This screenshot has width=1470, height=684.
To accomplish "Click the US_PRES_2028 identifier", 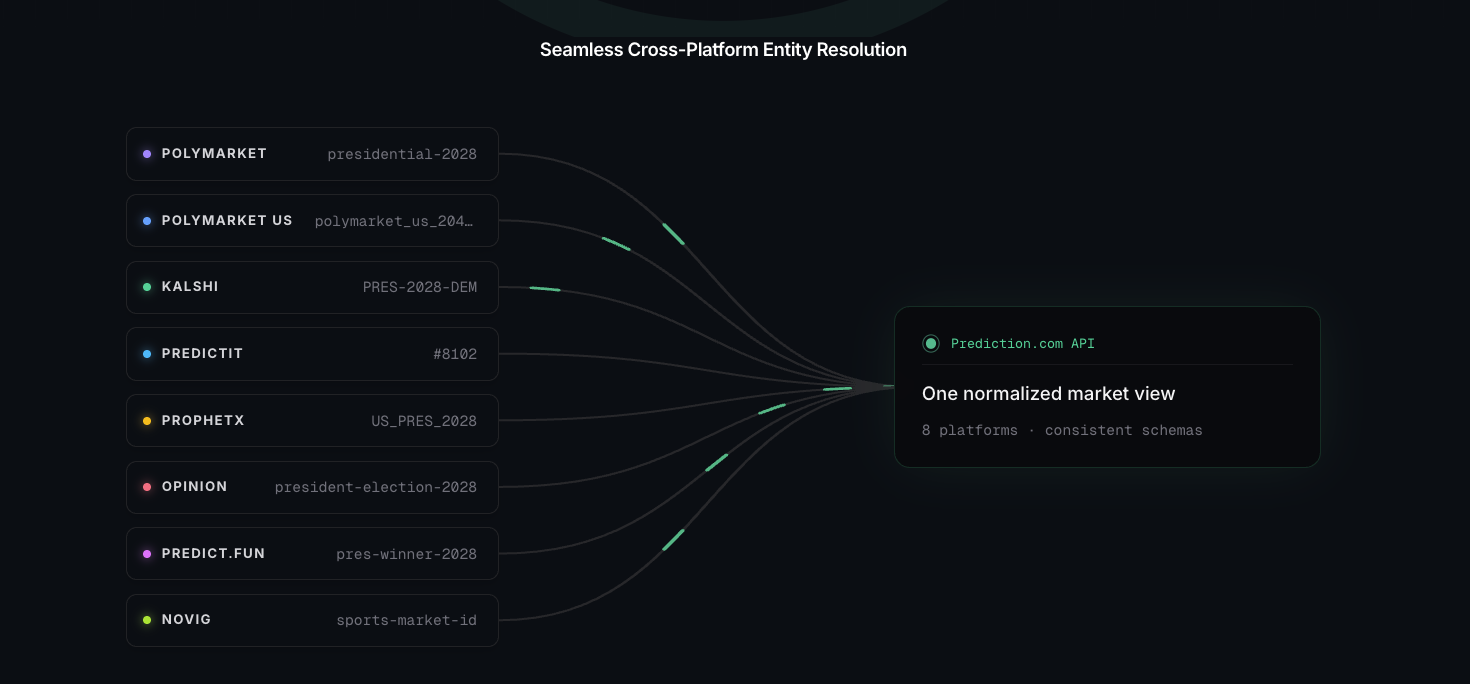I will (x=424, y=421).
